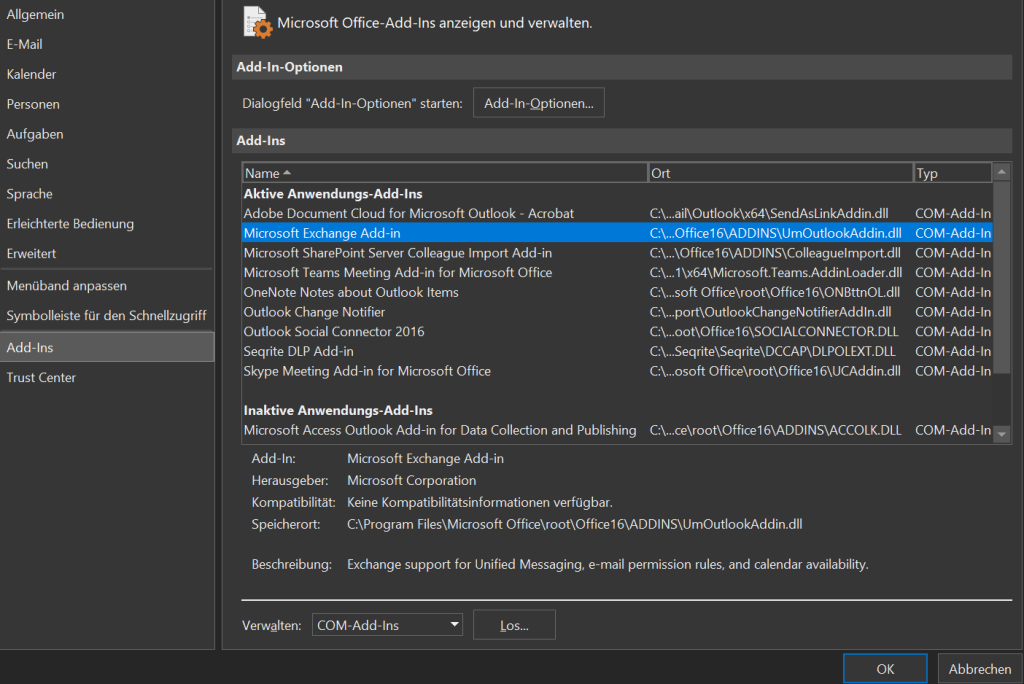Click the Add-In-Optionen... button

tap(539, 103)
